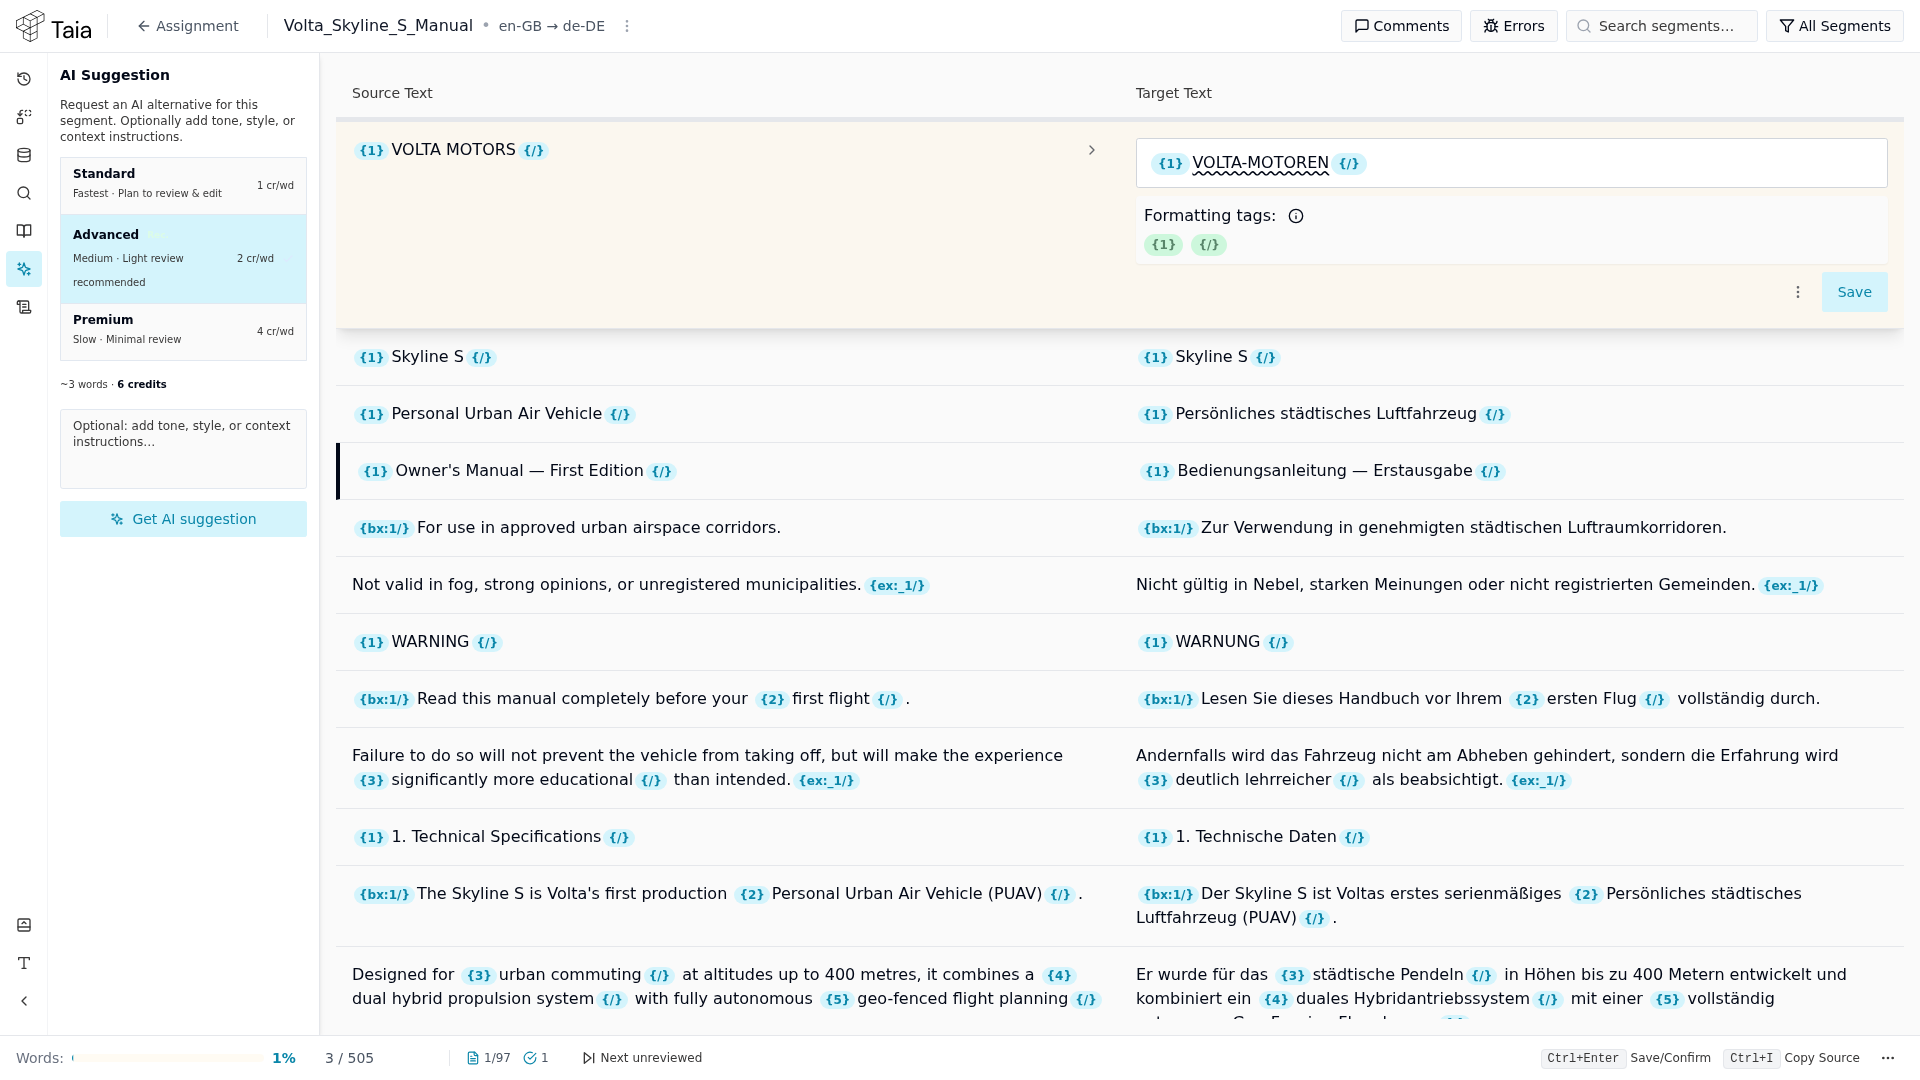Click the Volta_Skyline_S_Manual document title
1920x1080 pixels.
point(378,26)
